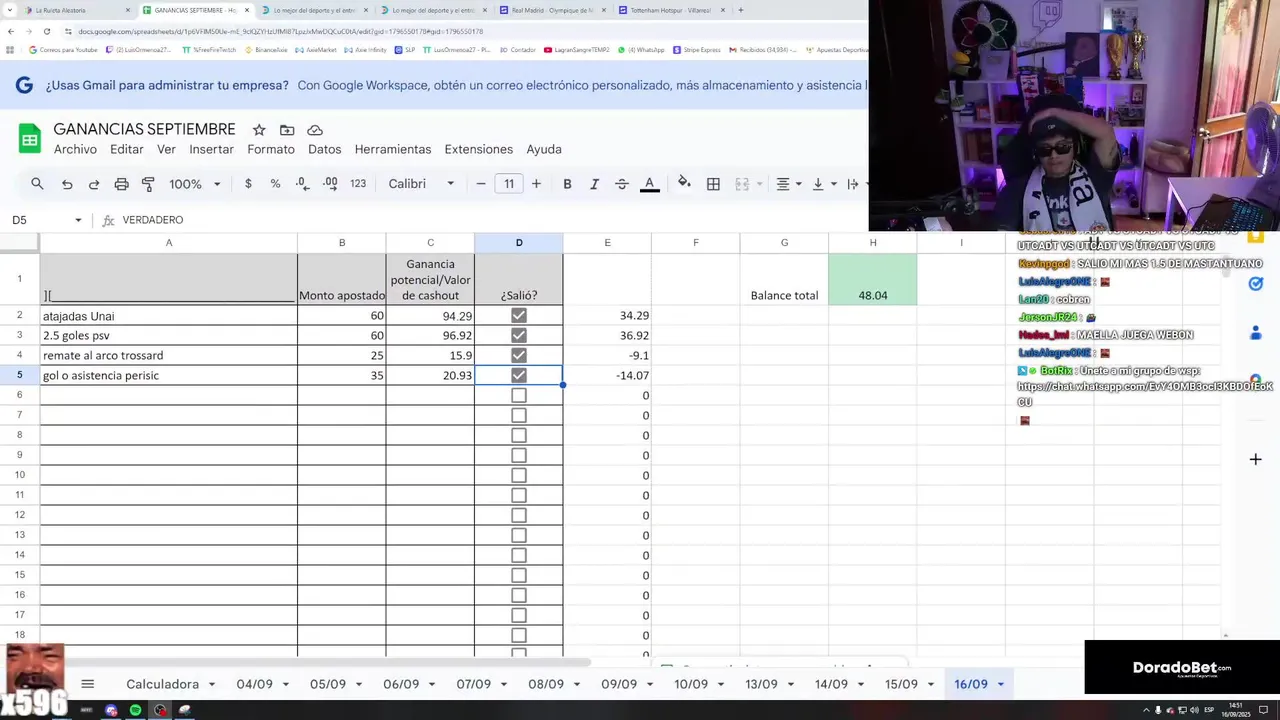Open the horizontal align dropdown
The width and height of the screenshot is (1280, 720).
point(789,184)
